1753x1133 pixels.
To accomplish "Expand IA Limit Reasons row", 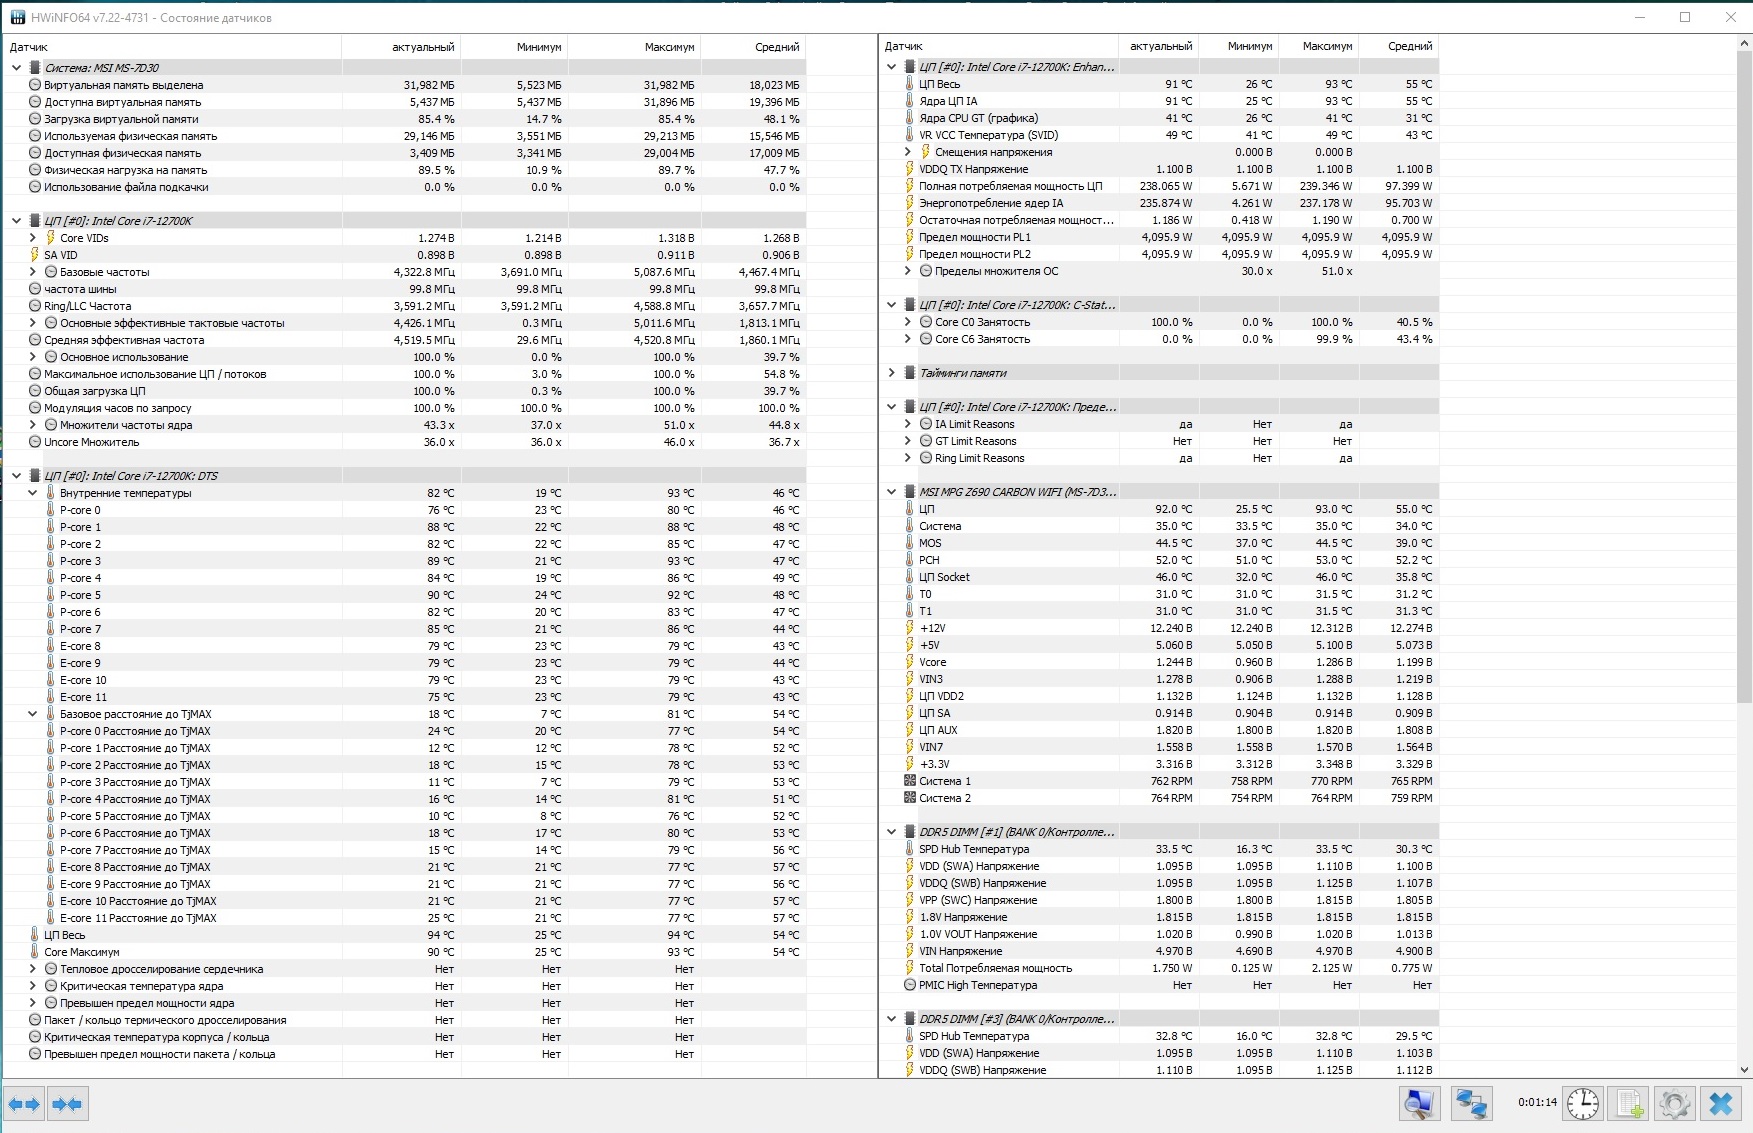I will pos(907,424).
